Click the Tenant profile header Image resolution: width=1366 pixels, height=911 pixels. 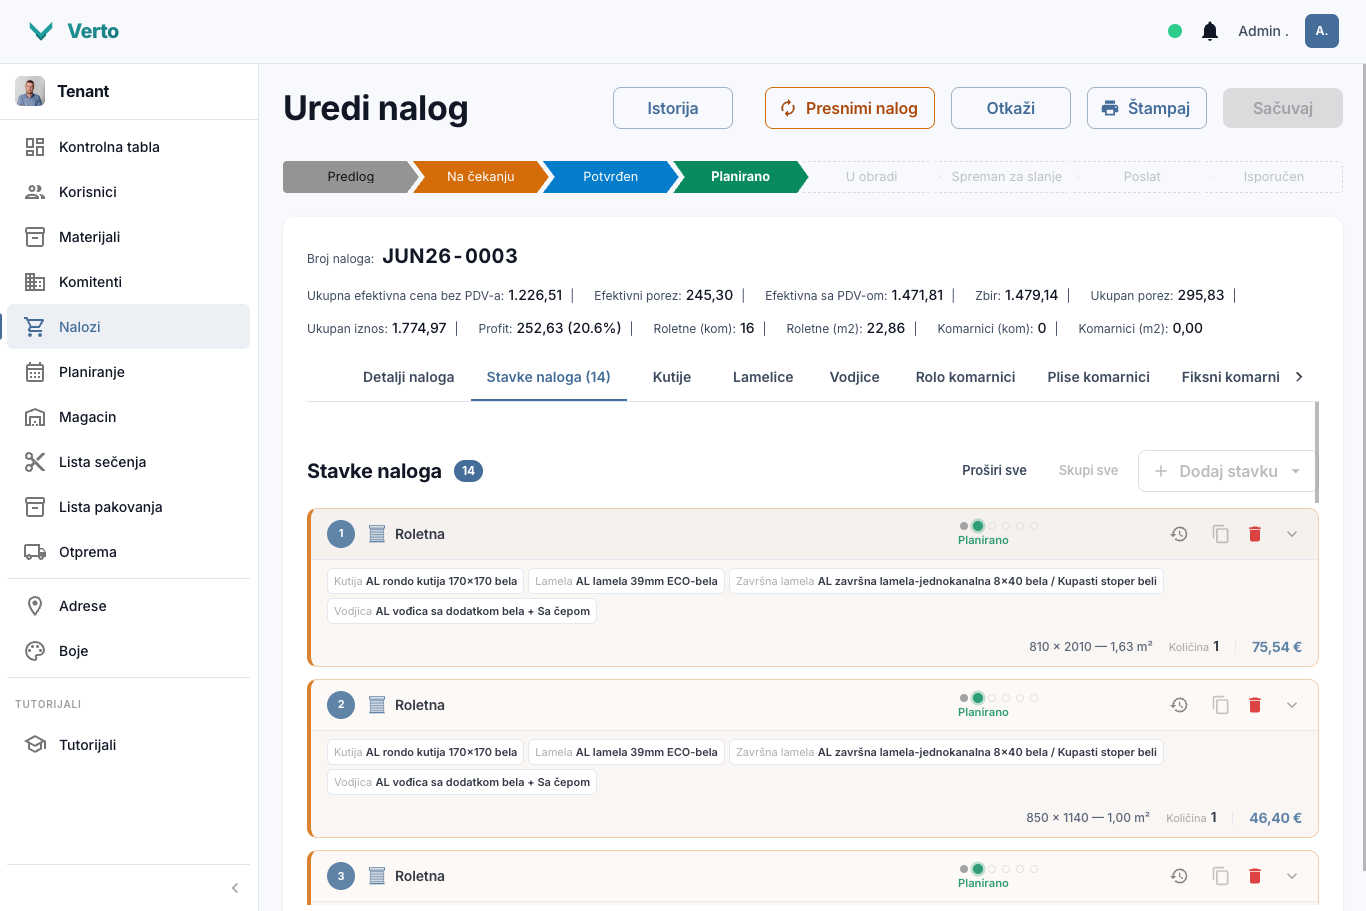tap(129, 91)
